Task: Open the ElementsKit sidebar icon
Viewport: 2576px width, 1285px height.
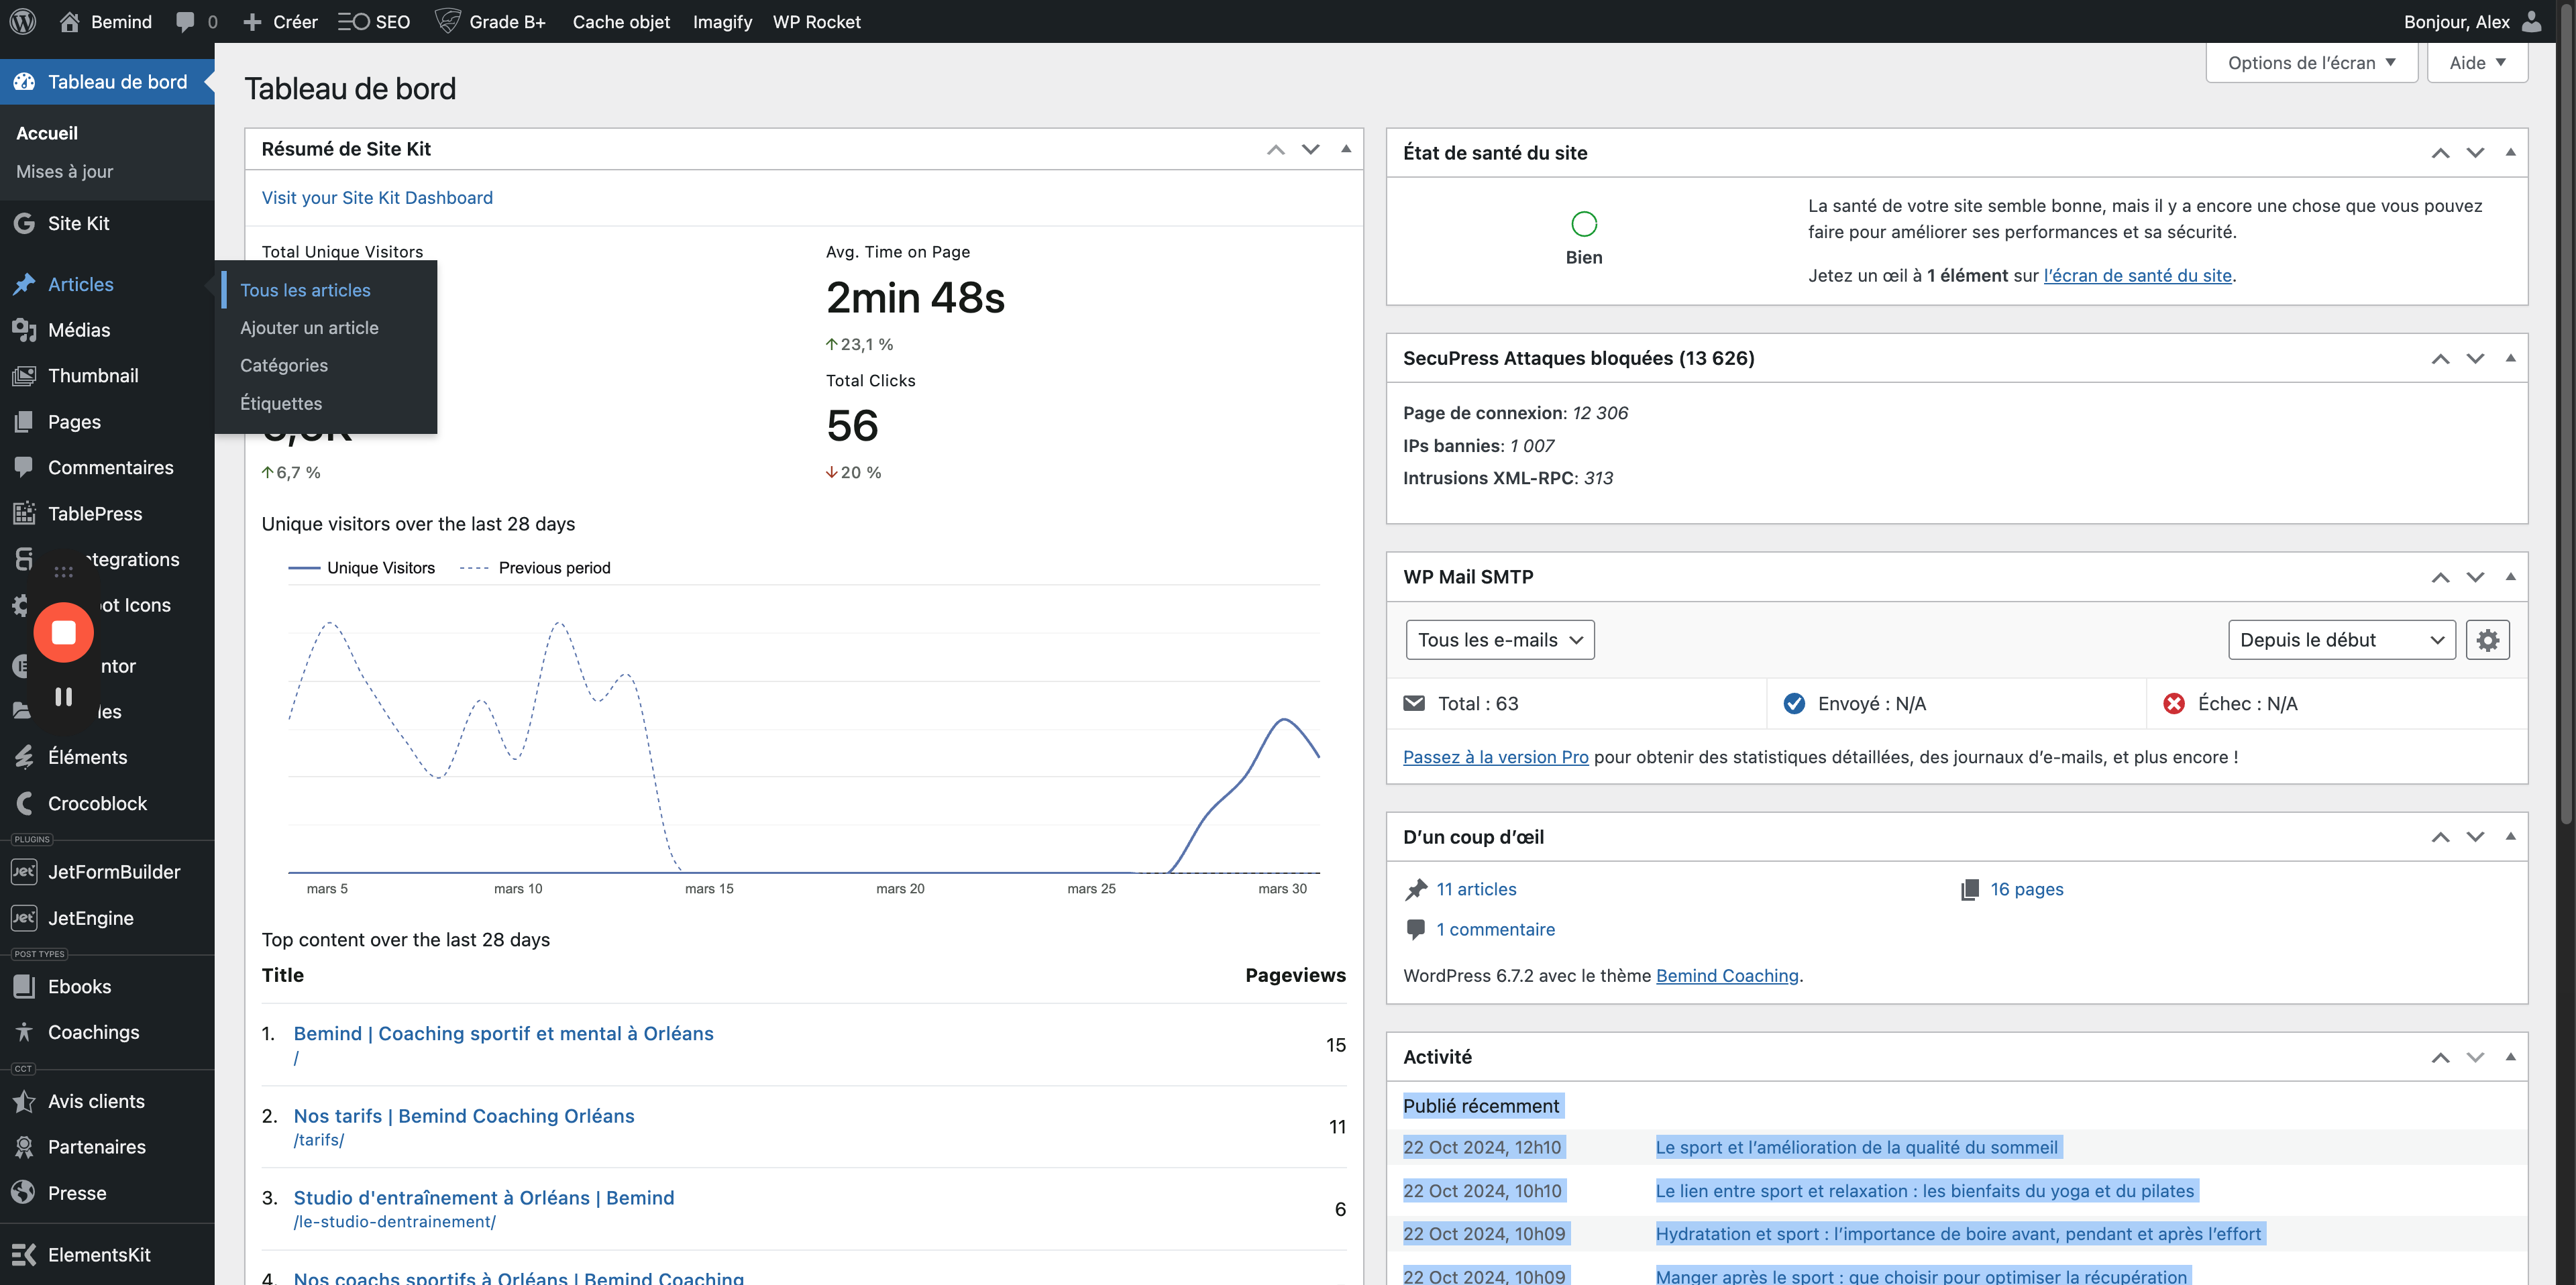Action: [24, 1254]
